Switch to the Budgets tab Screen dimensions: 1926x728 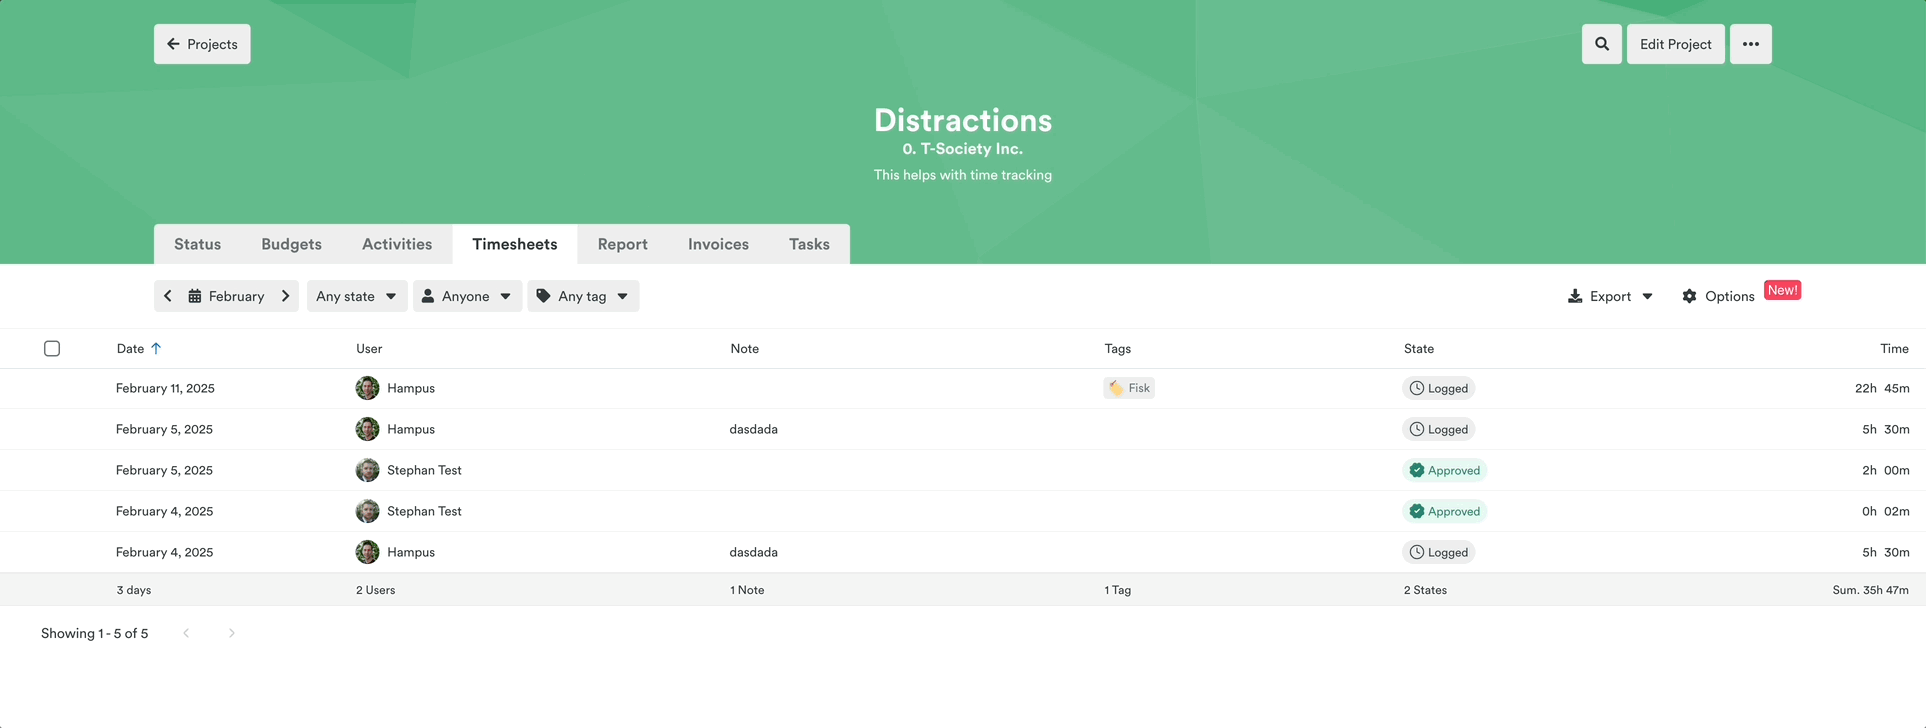pyautogui.click(x=291, y=244)
